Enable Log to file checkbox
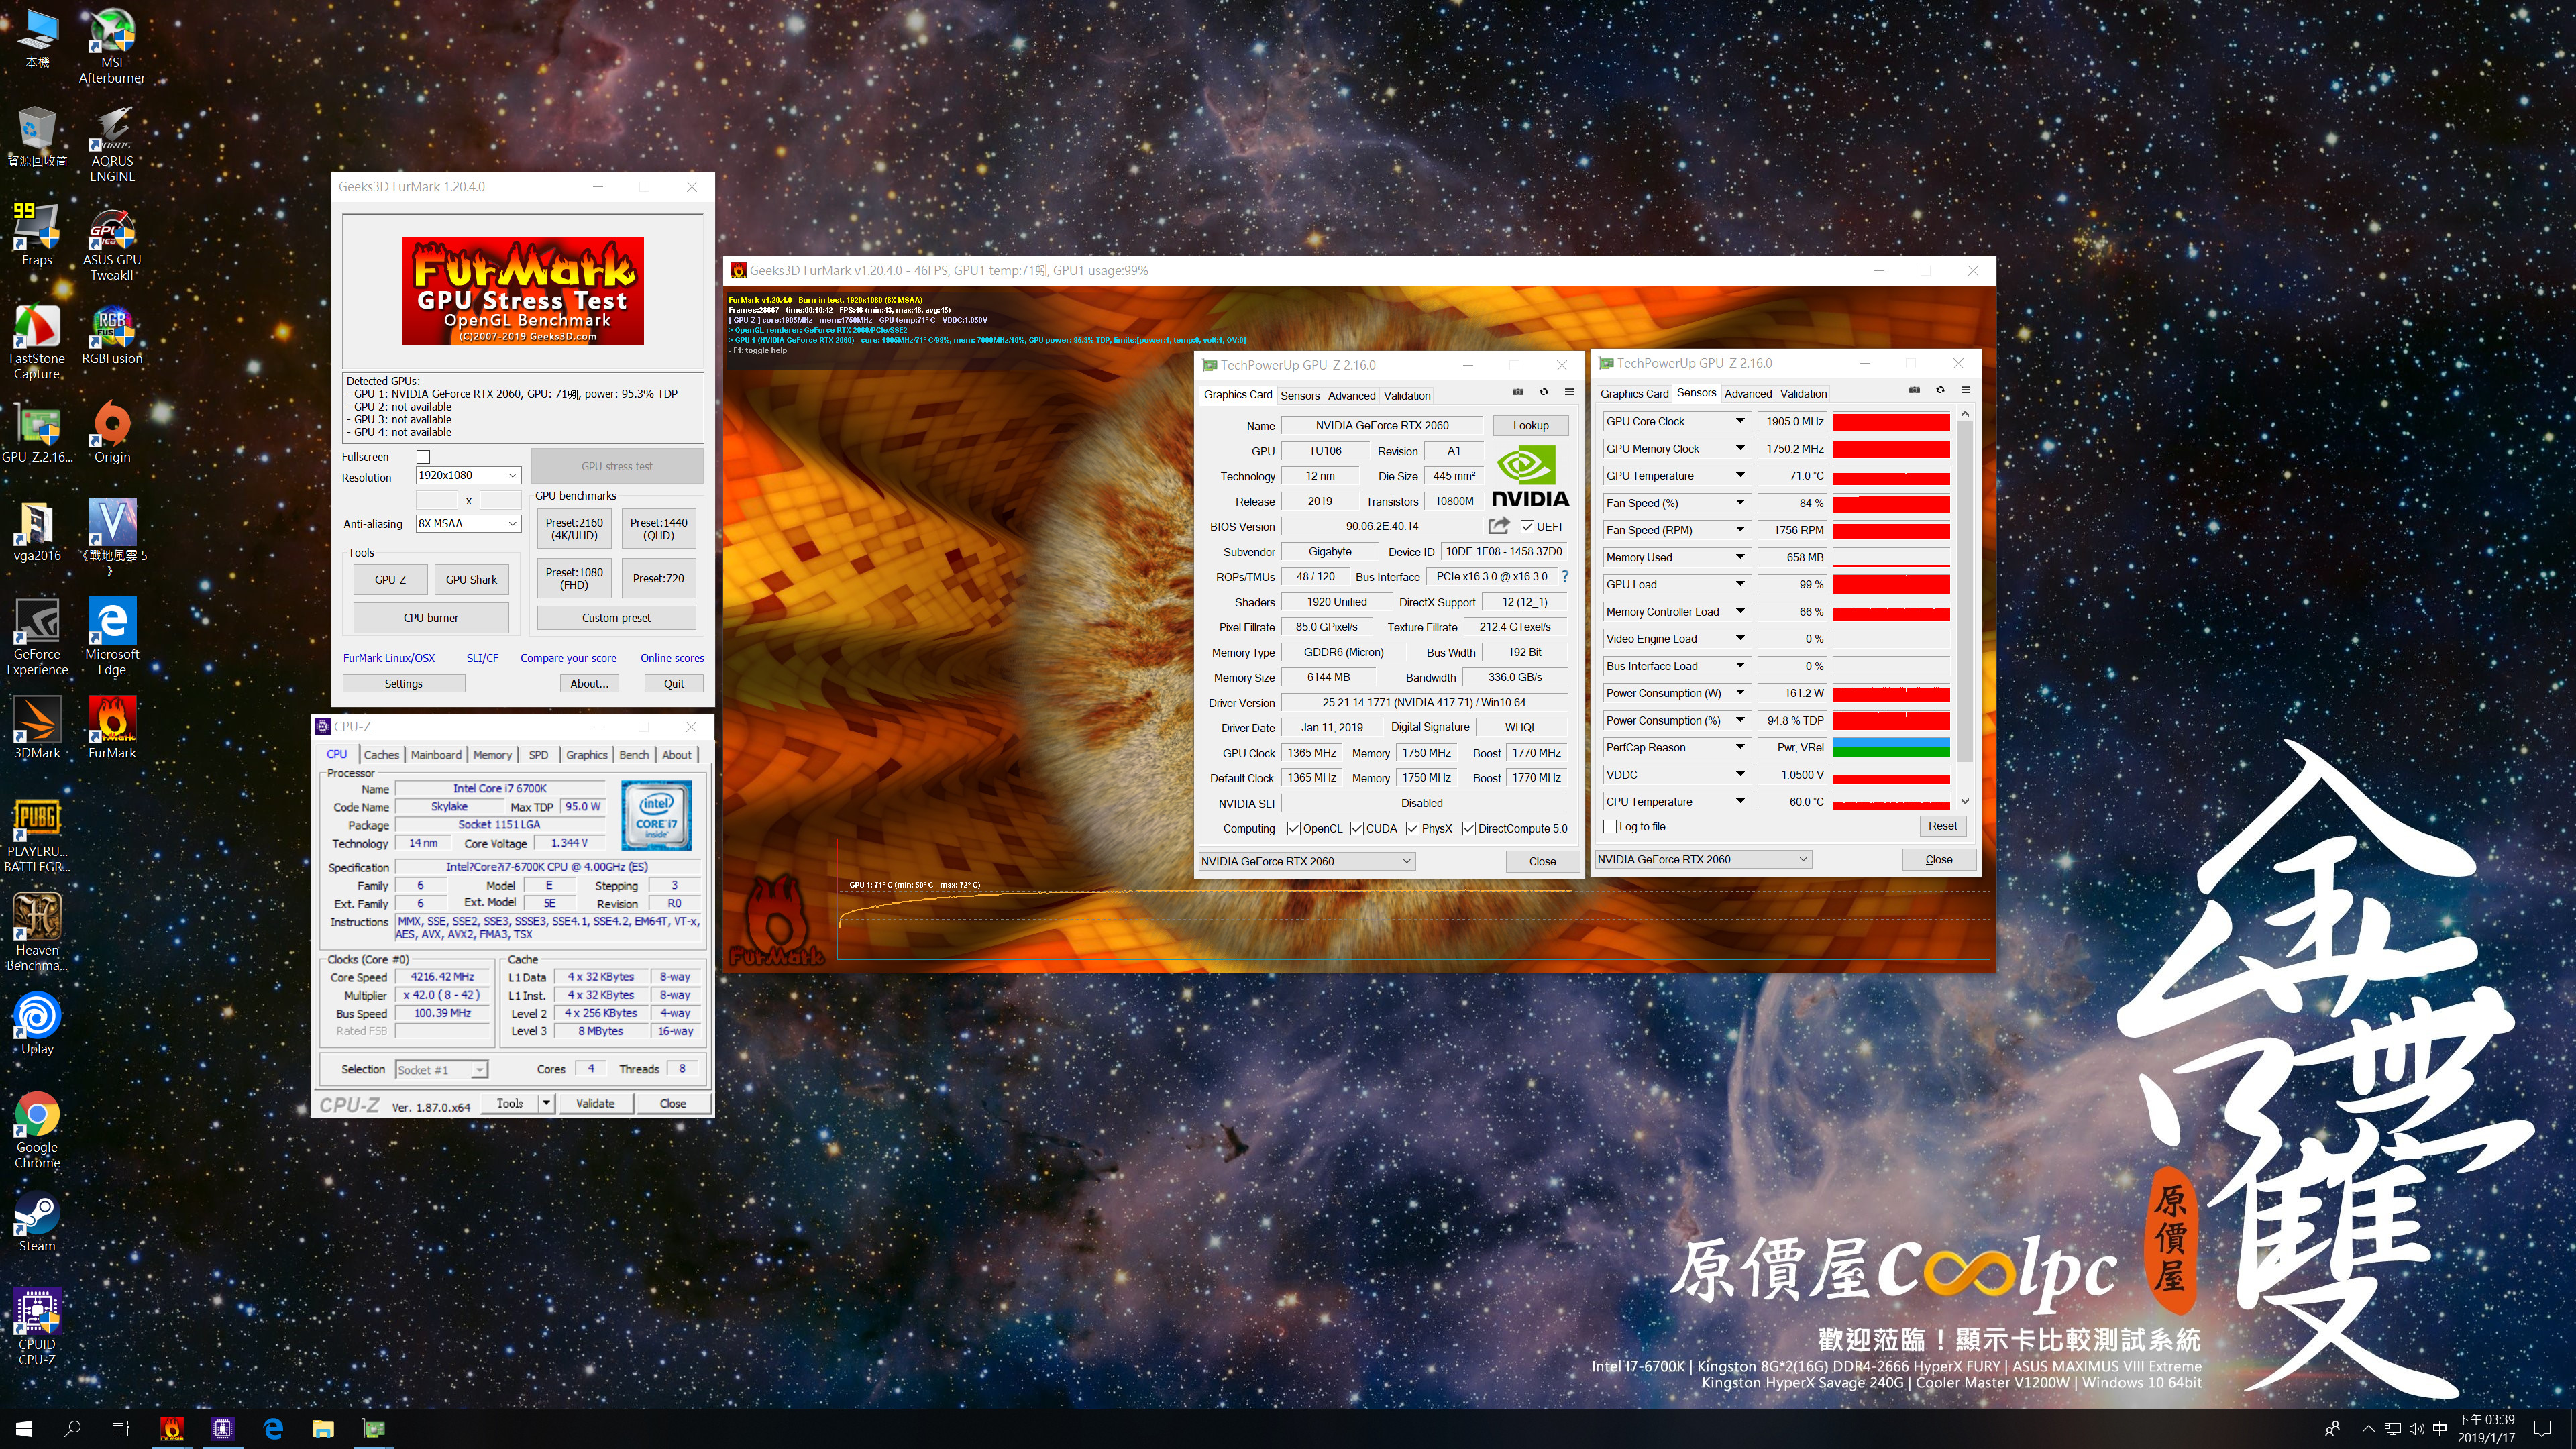 point(1610,826)
